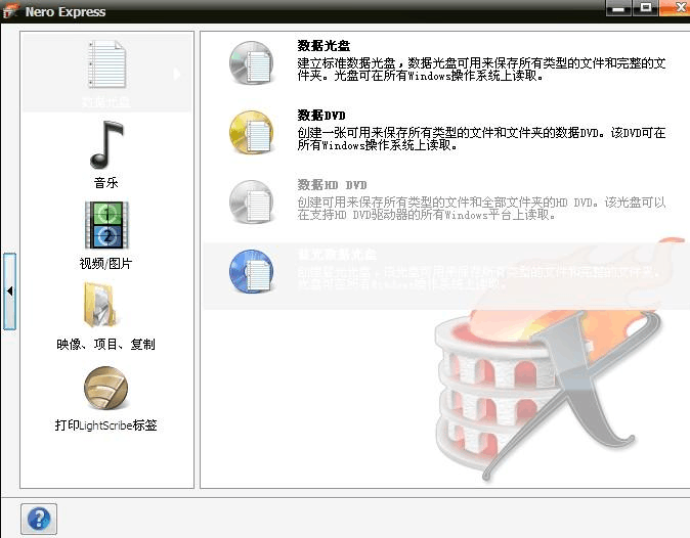The width and height of the screenshot is (690, 538).
Task: Select the 映像、项目、复制 label
Action: coord(106,344)
